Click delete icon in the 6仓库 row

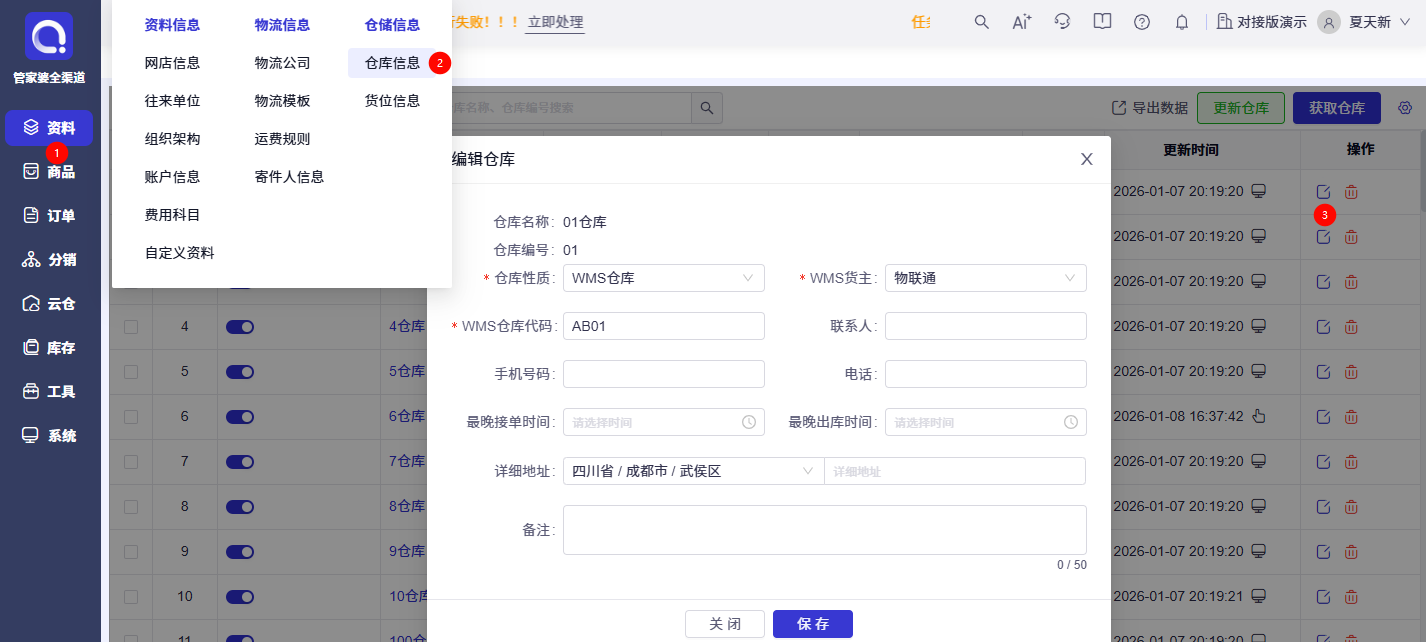[x=1351, y=416]
